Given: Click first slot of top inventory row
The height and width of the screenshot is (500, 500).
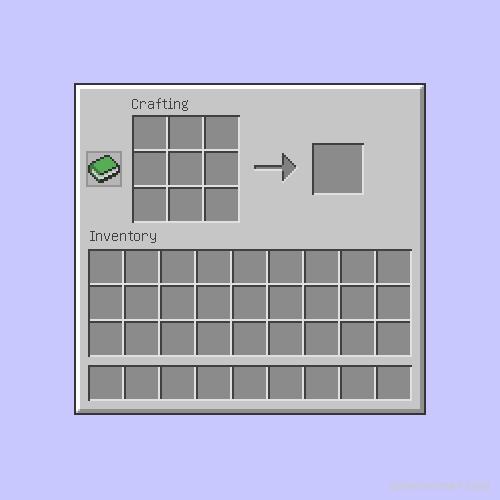Looking at the screenshot, I should (x=106, y=267).
